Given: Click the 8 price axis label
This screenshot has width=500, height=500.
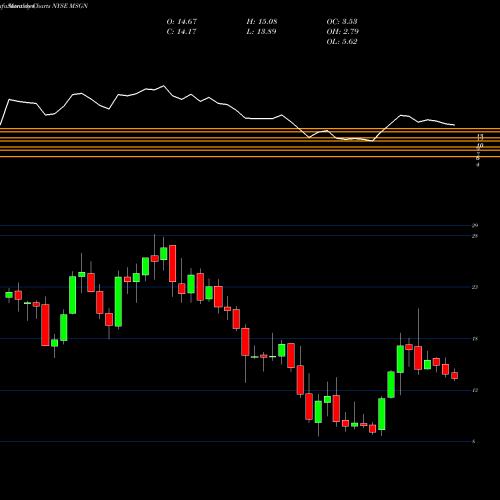Looking at the screenshot, I should point(474,442).
